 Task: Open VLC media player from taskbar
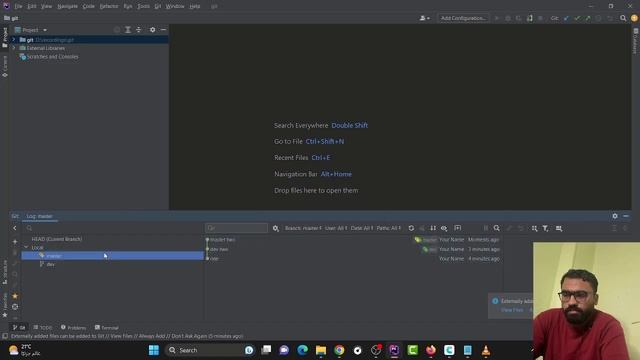[486, 350]
